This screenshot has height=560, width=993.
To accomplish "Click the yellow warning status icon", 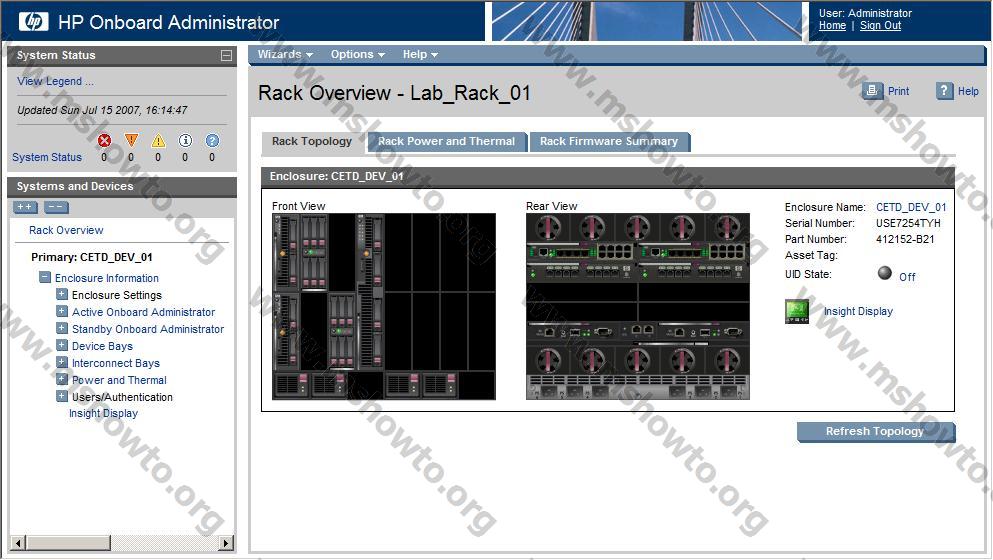I will [x=158, y=141].
